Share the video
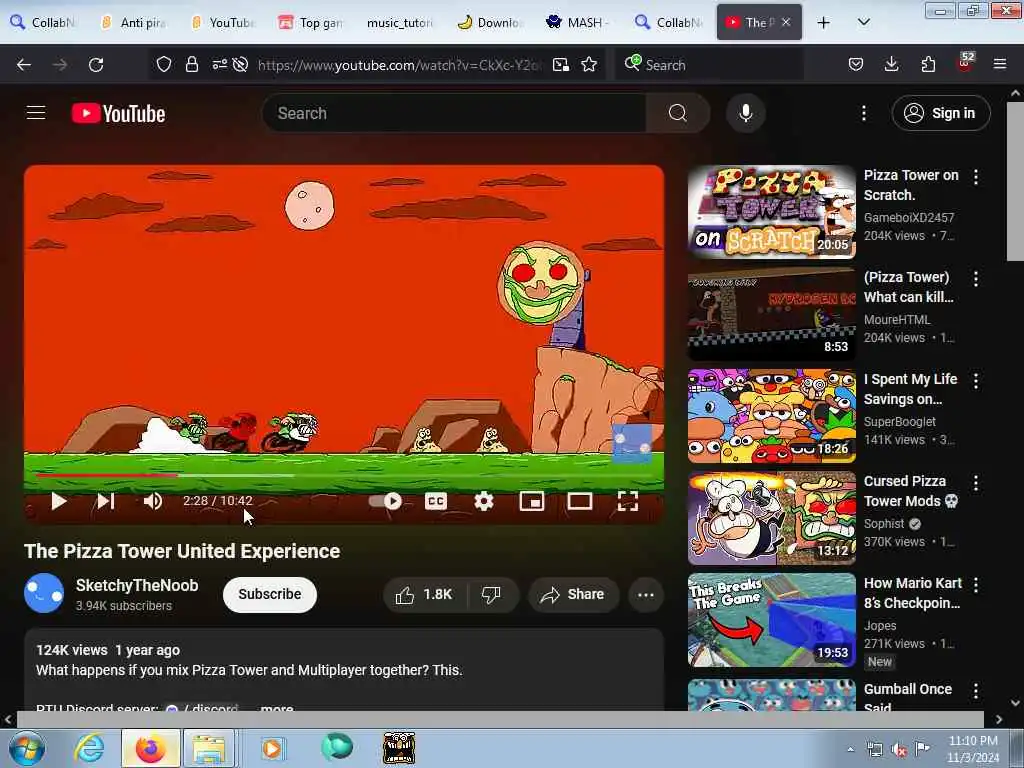The image size is (1024, 768). (x=573, y=594)
